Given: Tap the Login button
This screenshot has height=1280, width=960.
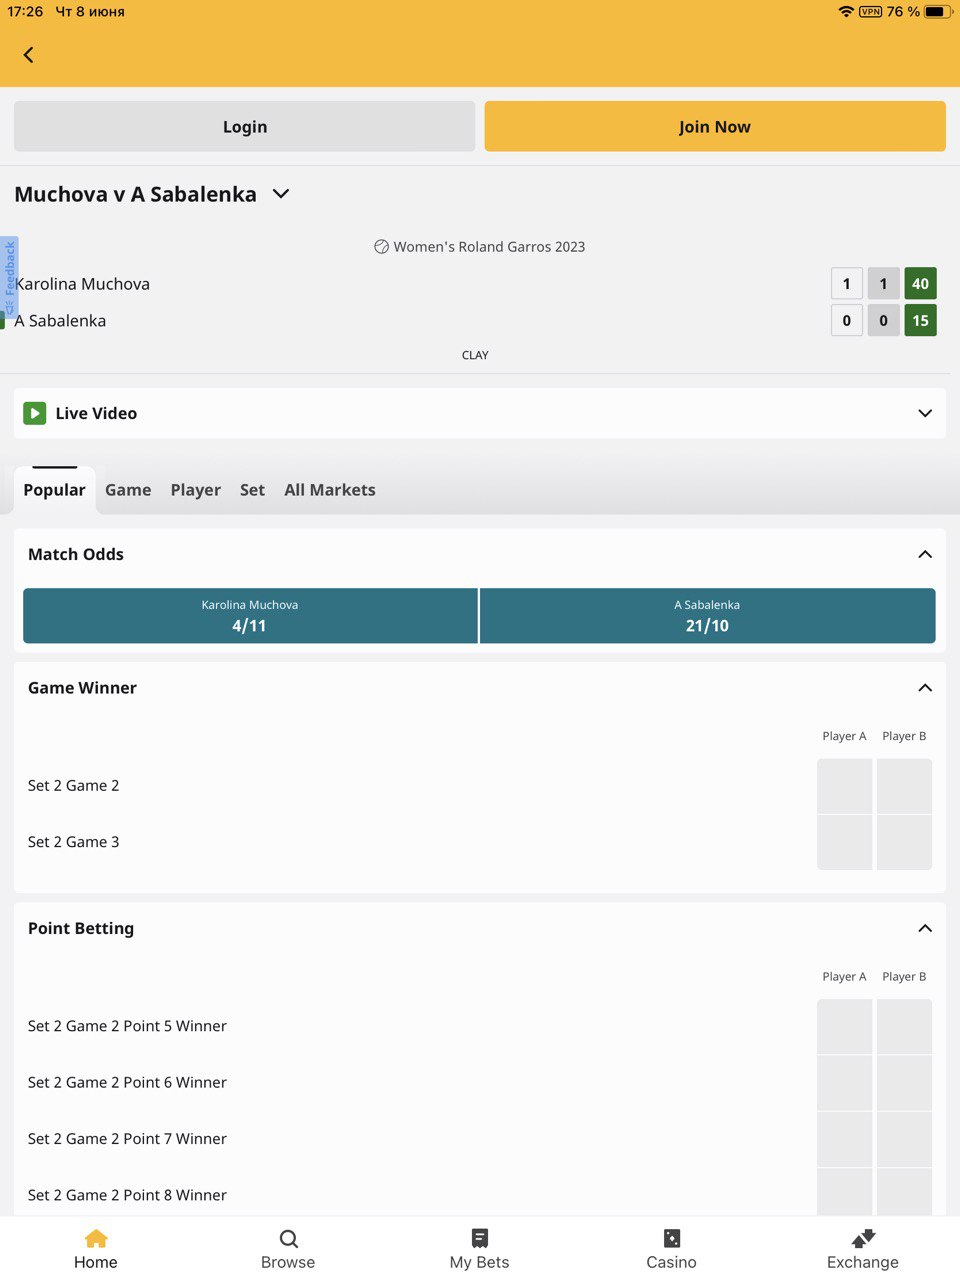Looking at the screenshot, I should pyautogui.click(x=245, y=127).
